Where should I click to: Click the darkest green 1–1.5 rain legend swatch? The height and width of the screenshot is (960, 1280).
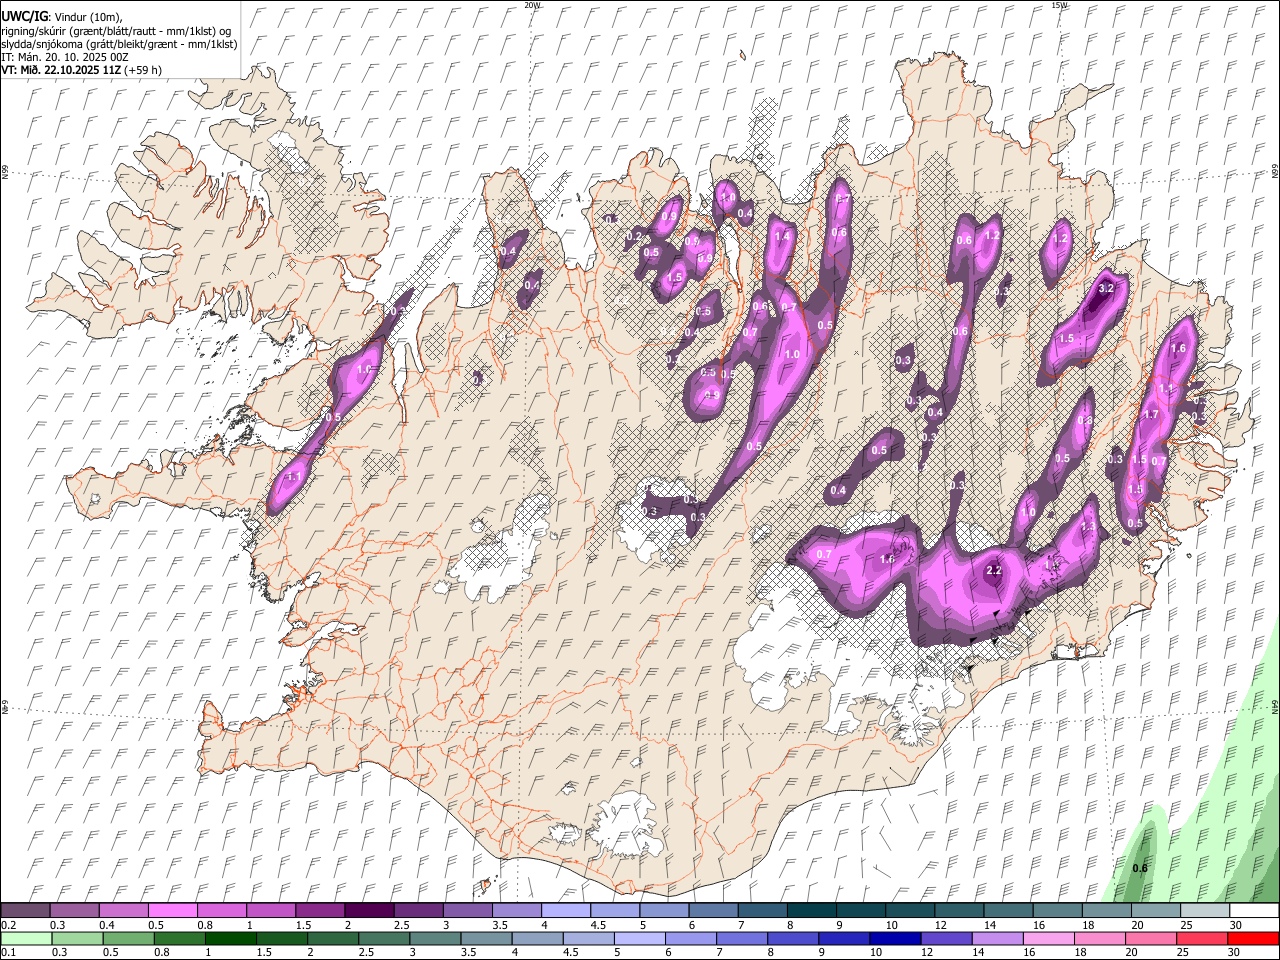[230, 939]
